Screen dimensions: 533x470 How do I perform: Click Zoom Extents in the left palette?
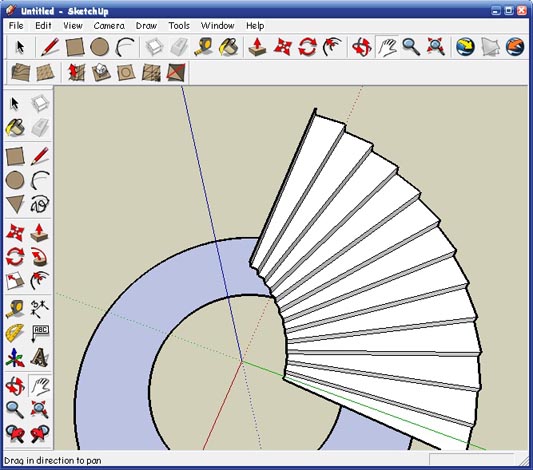point(40,410)
